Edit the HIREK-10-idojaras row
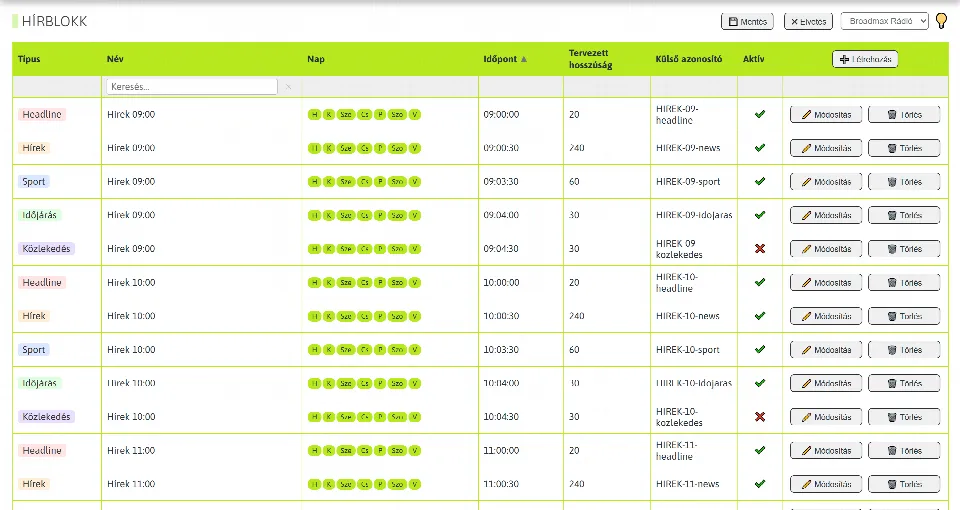This screenshot has width=960, height=510. 826,383
